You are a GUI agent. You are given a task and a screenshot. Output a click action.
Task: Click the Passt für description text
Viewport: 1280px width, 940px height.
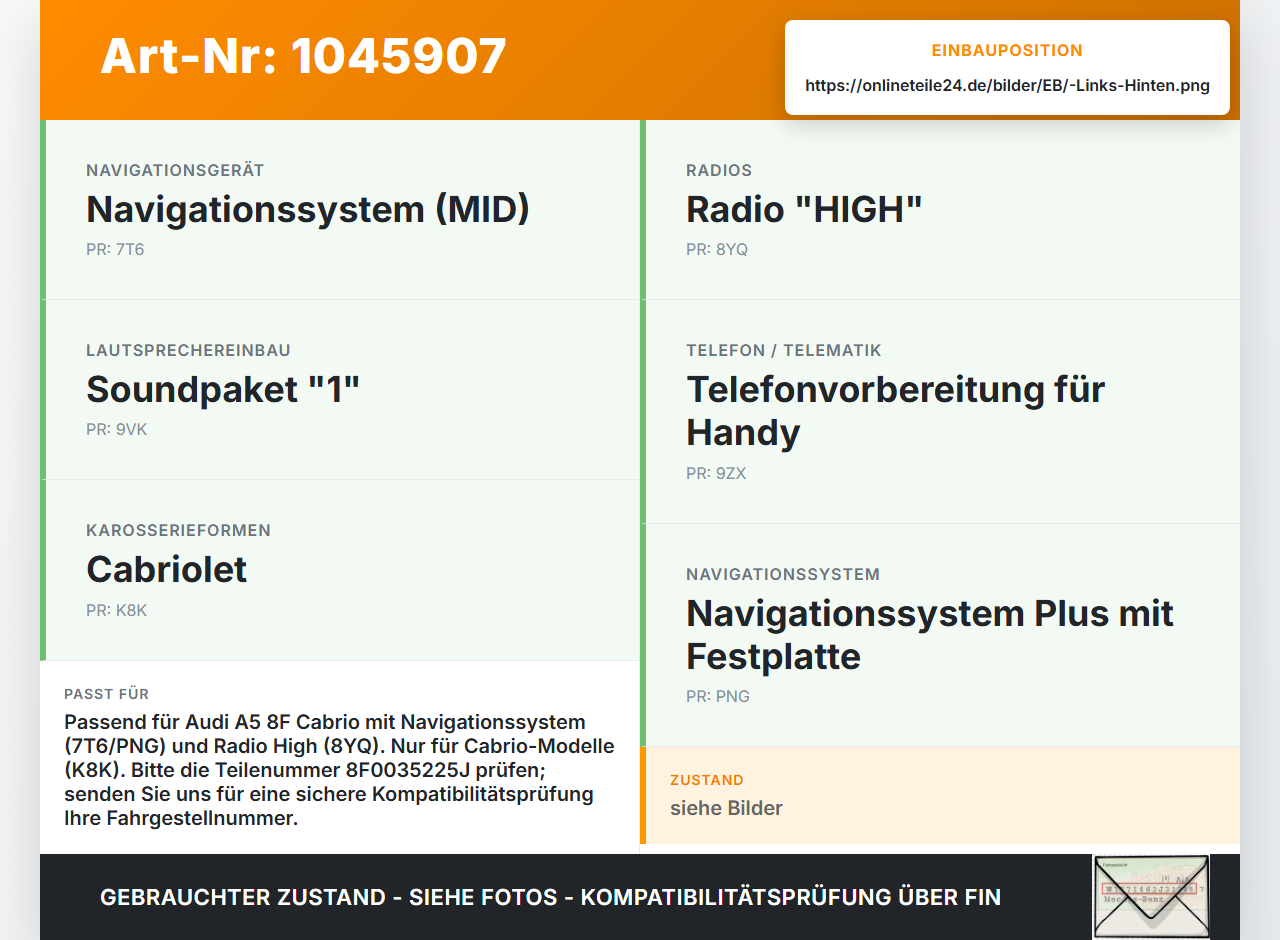coord(339,770)
